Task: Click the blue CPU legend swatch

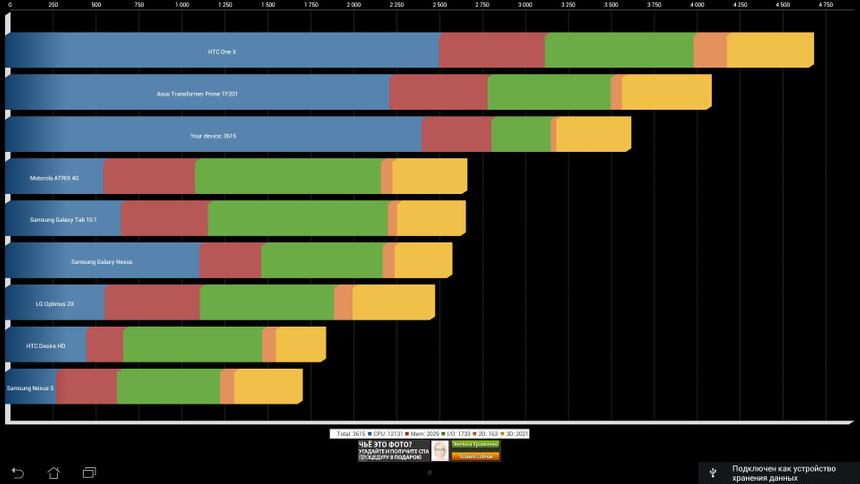Action: coord(370,434)
